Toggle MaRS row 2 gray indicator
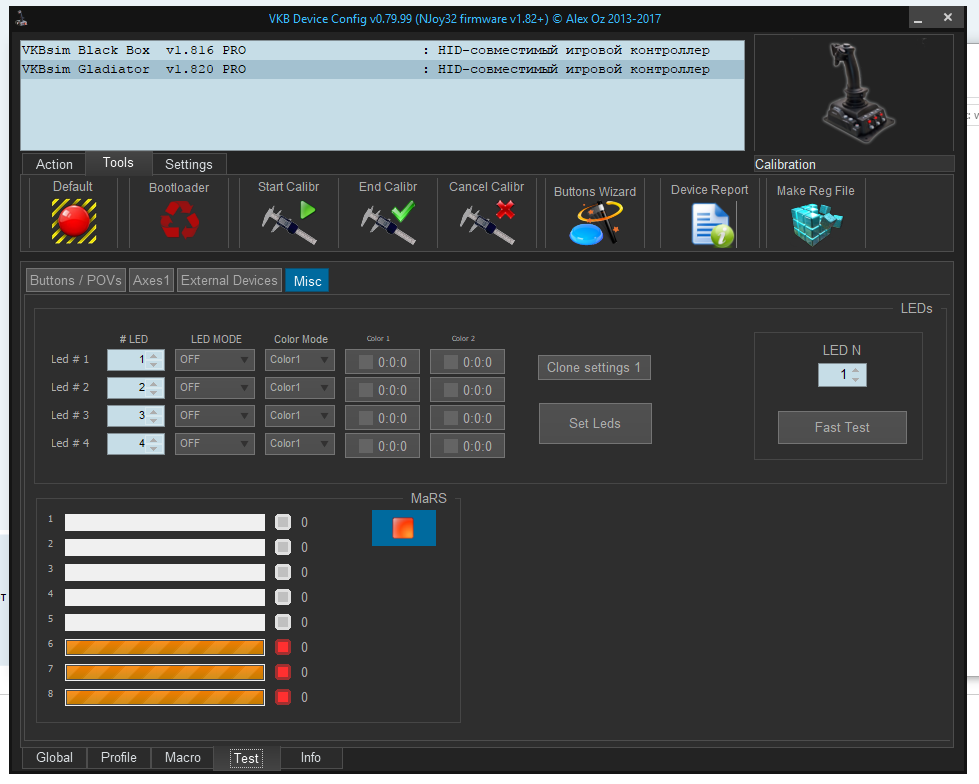 tap(283, 547)
